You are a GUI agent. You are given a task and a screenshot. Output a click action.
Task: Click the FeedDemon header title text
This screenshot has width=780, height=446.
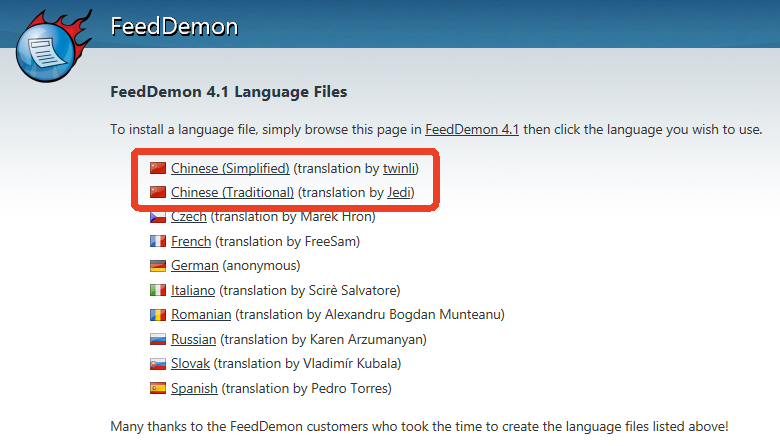(x=173, y=27)
